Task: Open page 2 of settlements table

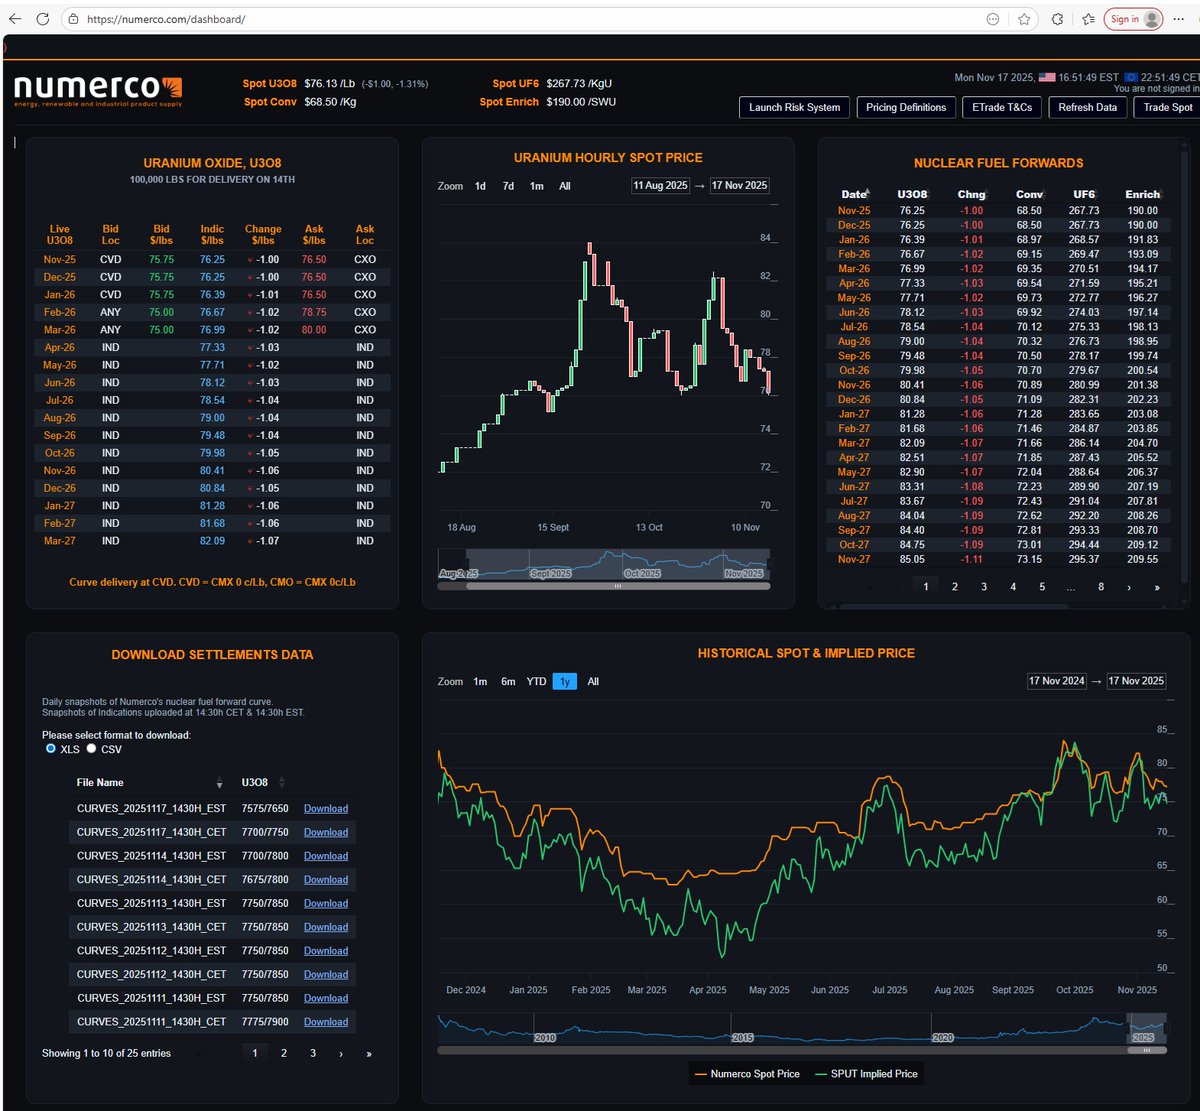Action: pyautogui.click(x=284, y=1053)
